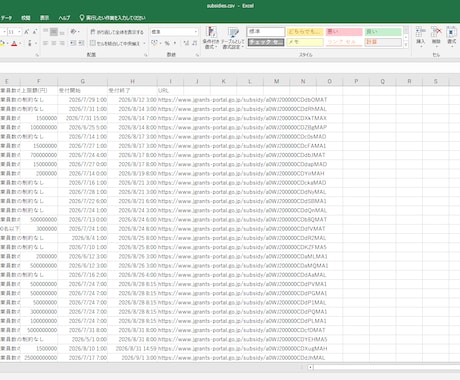This screenshot has width=460, height=380.
Task: Apply bottom vertical alignment
Action: point(62,32)
